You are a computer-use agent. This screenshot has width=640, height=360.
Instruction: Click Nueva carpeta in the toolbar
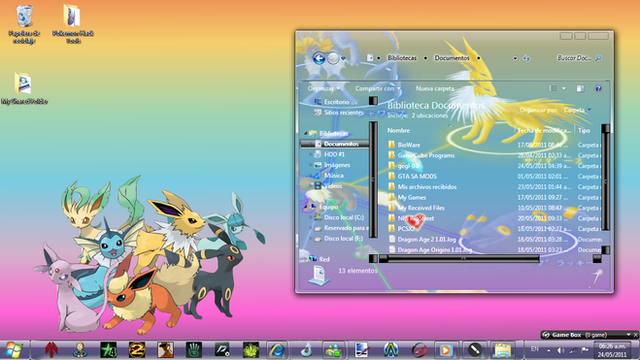pos(435,89)
